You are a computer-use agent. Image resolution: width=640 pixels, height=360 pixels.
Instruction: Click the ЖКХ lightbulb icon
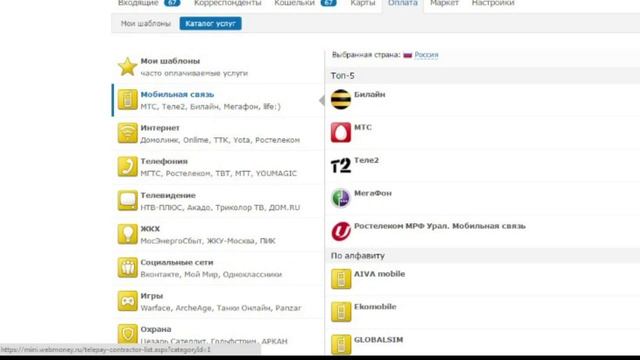point(127,234)
